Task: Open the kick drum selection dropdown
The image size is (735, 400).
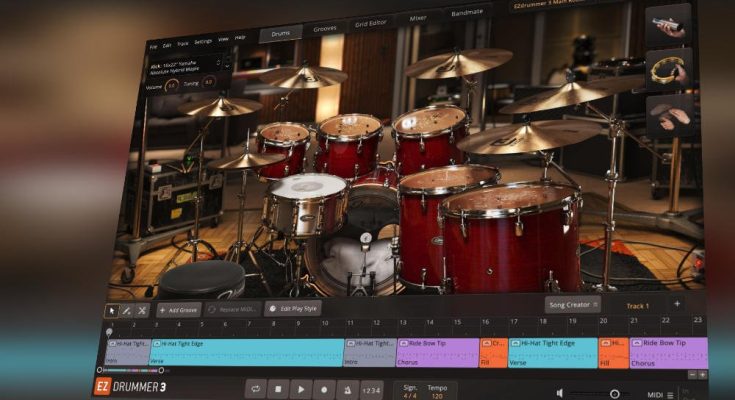Action: [x=186, y=67]
